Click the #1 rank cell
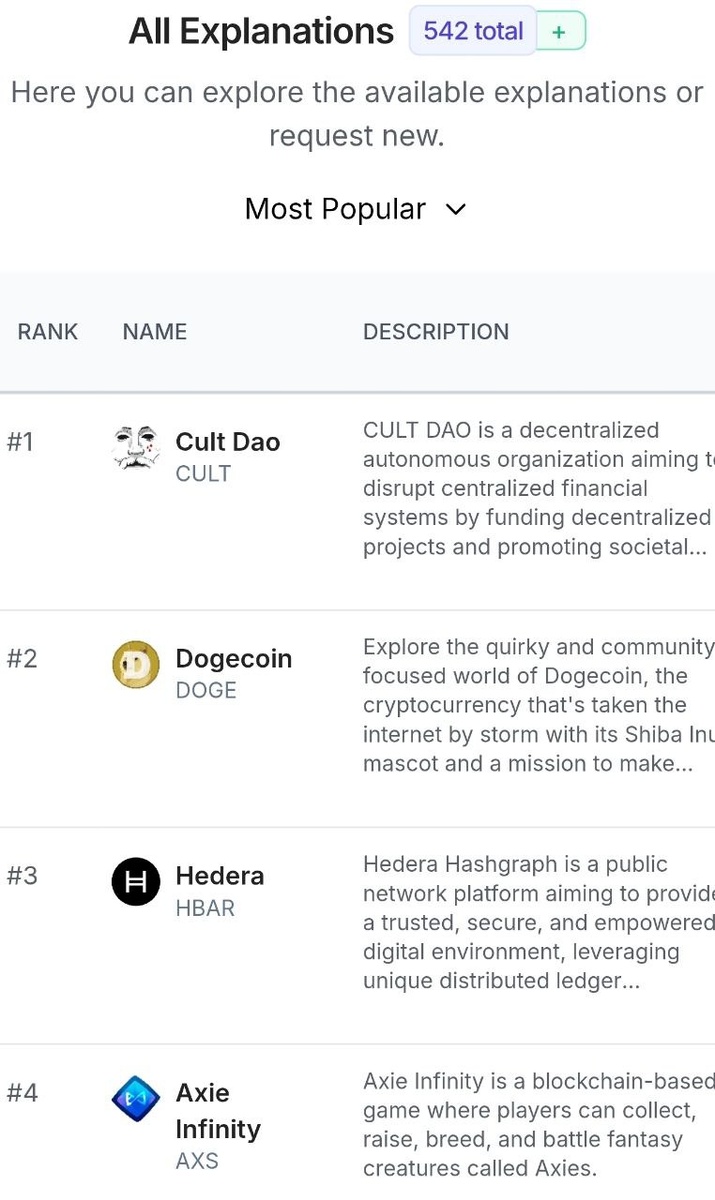The image size is (715, 1200). tap(21, 442)
